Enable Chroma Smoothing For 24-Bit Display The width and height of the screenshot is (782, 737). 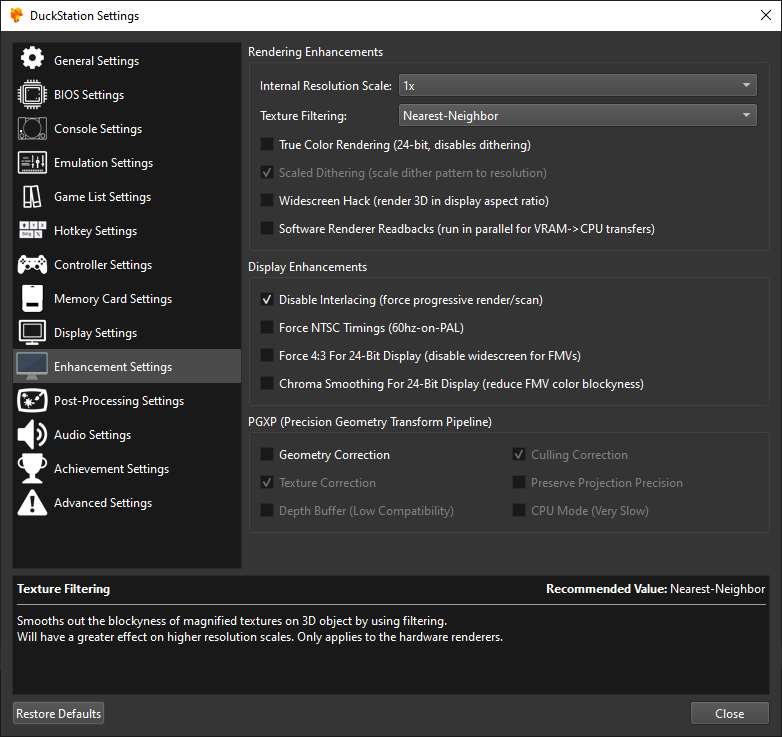point(267,383)
